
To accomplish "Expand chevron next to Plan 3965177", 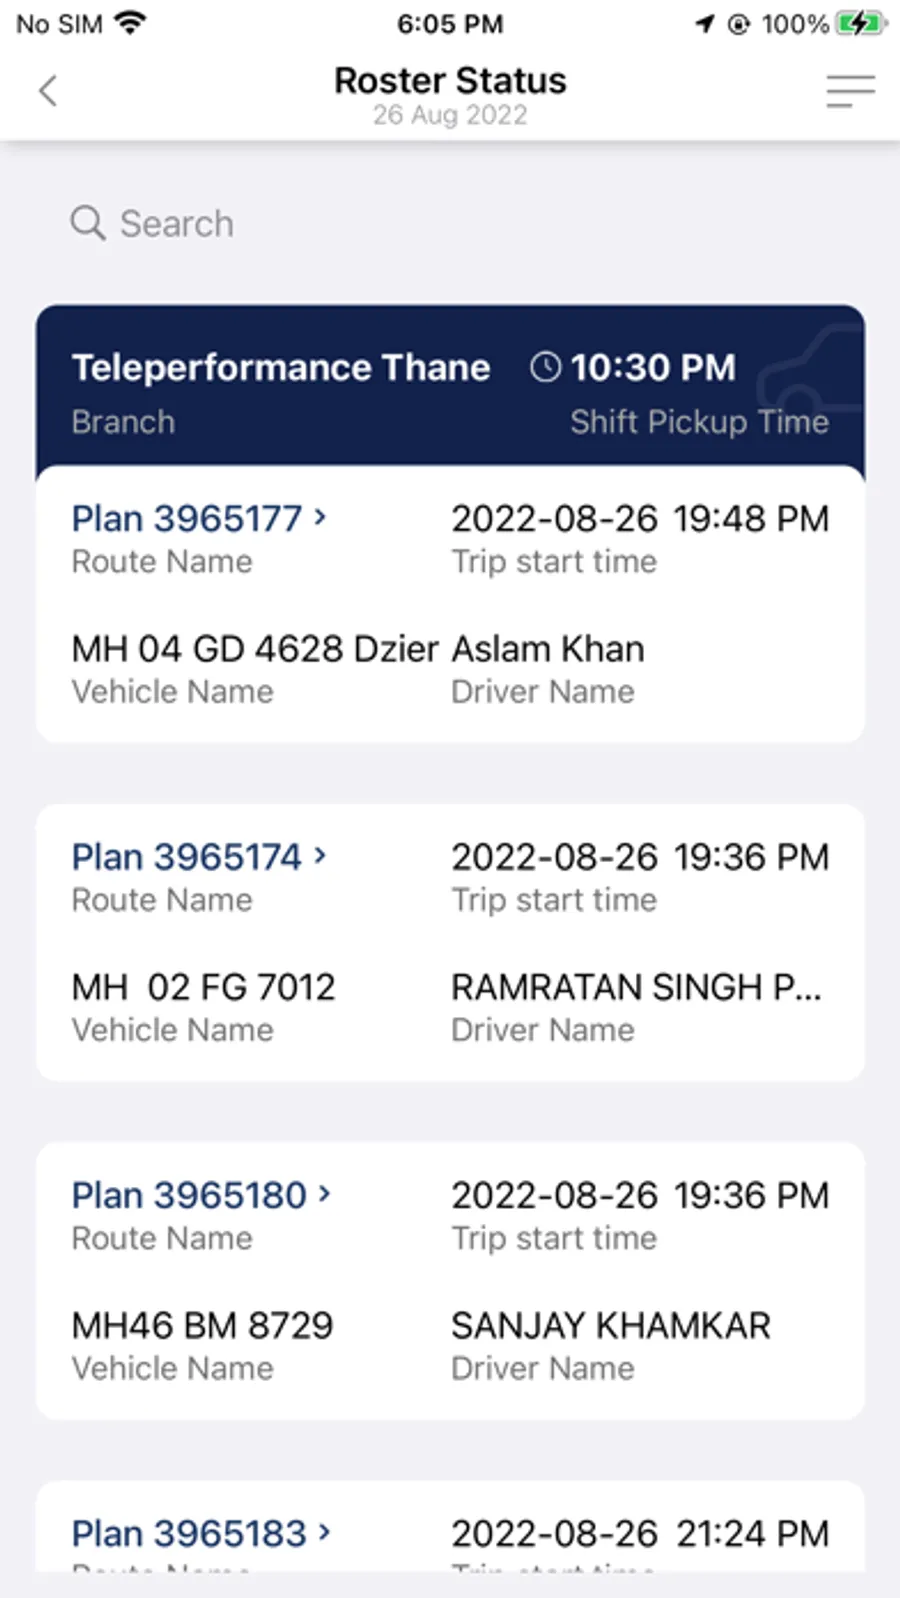I will point(320,517).
